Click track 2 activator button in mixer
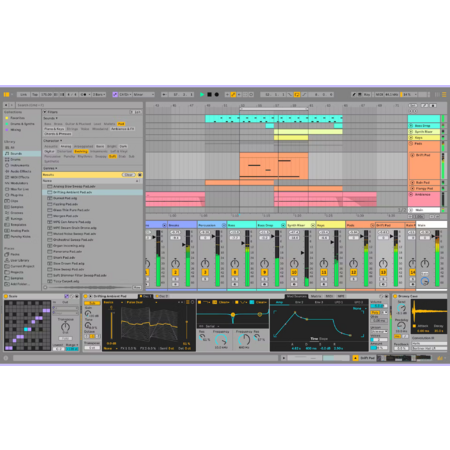 click(175, 272)
